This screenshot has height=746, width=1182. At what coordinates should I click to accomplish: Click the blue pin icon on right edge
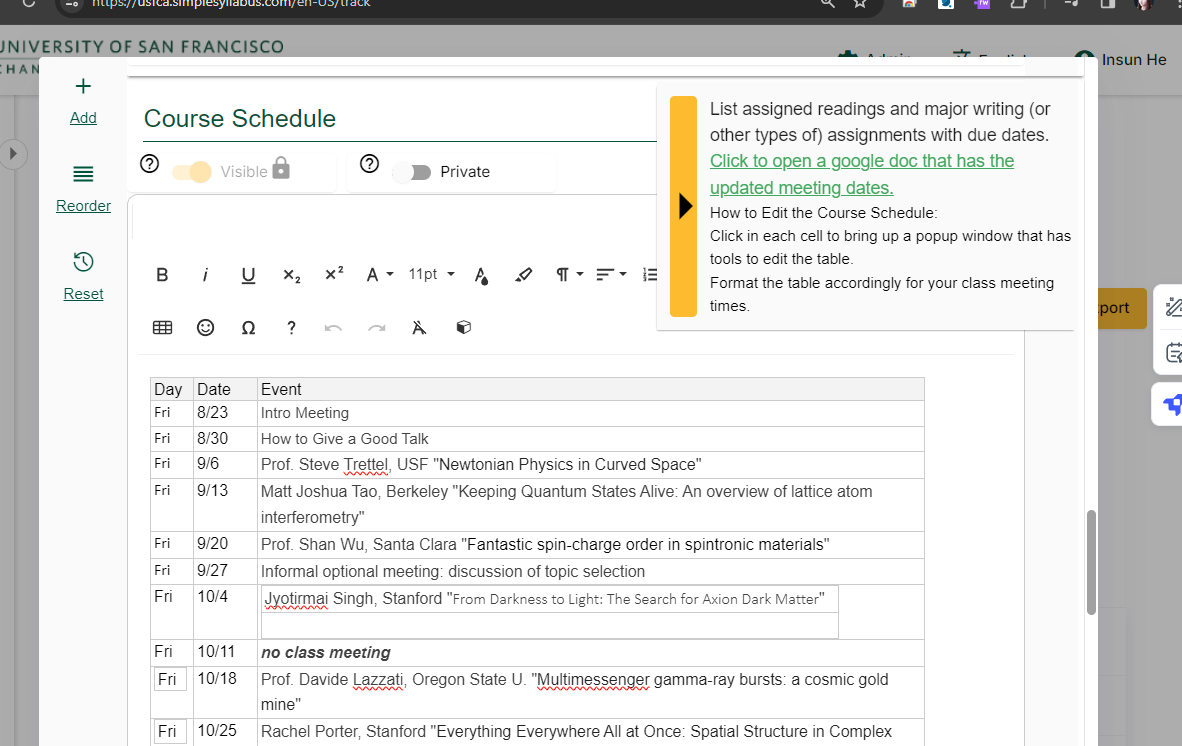(1173, 405)
